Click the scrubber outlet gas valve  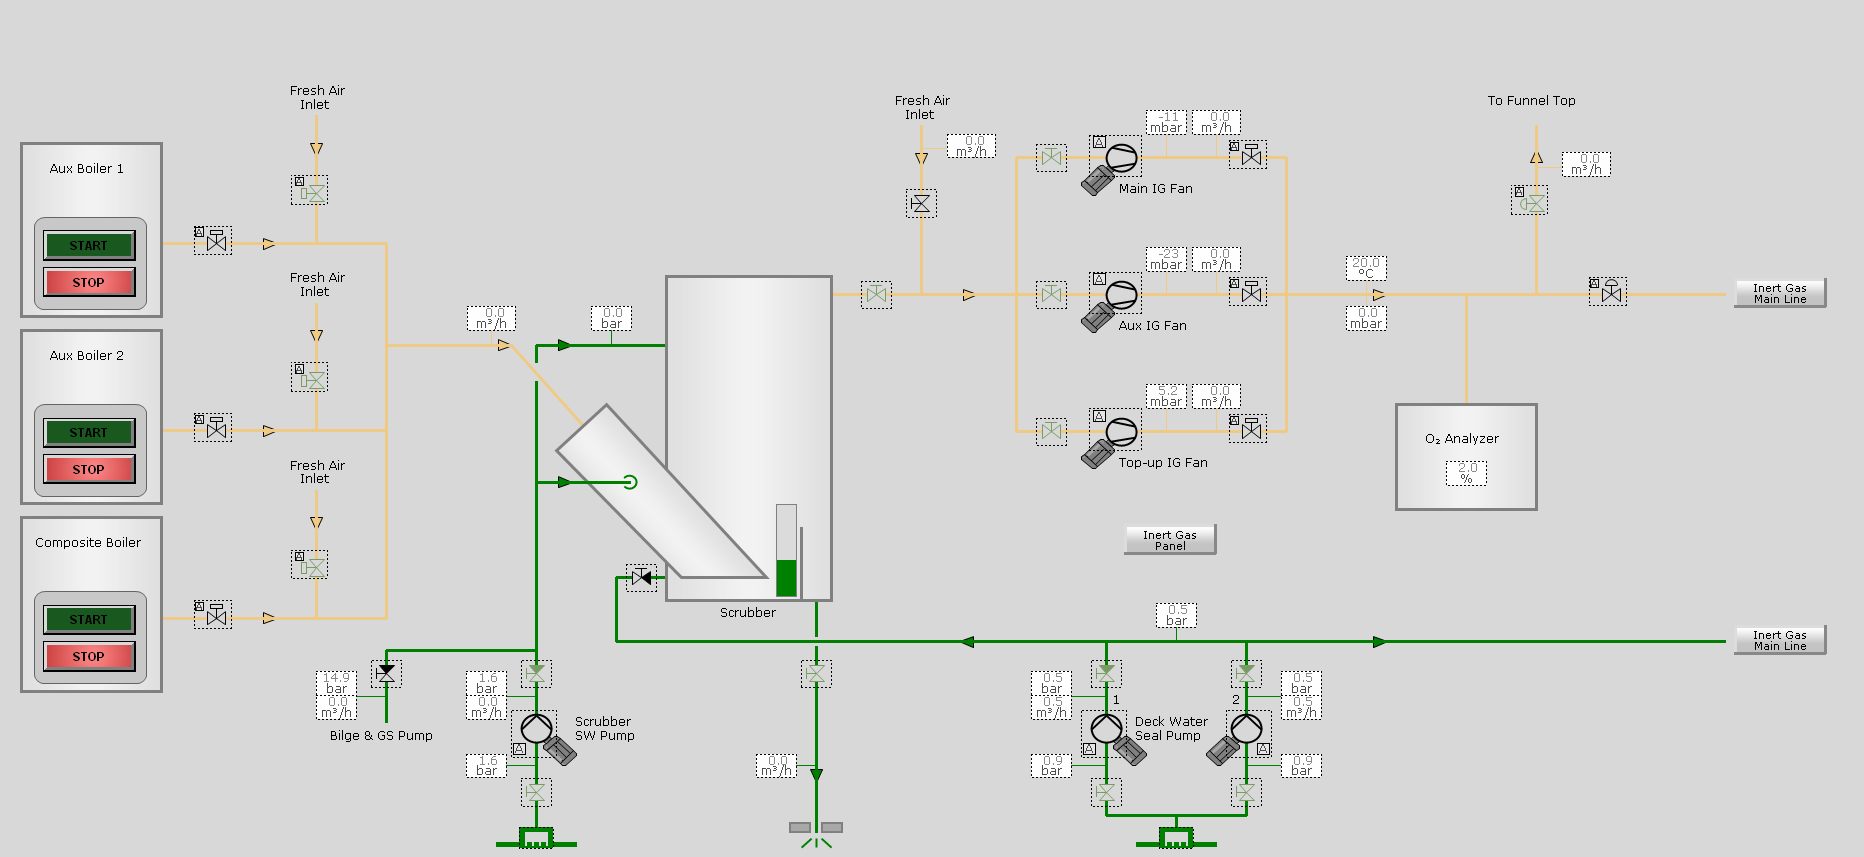click(x=876, y=295)
